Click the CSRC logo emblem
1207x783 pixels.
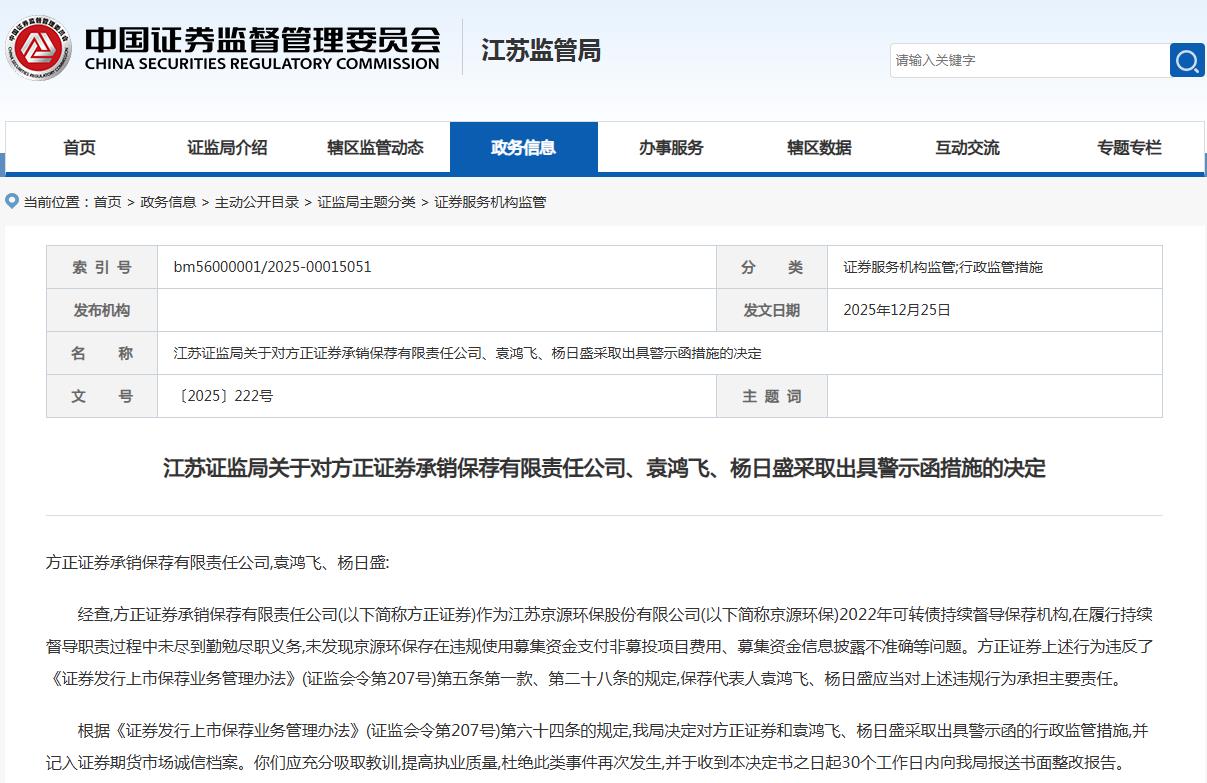click(x=40, y=47)
